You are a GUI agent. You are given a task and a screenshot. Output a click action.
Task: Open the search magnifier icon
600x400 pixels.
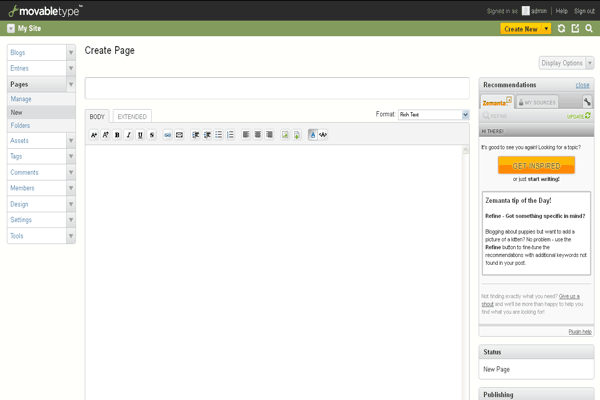[589, 28]
